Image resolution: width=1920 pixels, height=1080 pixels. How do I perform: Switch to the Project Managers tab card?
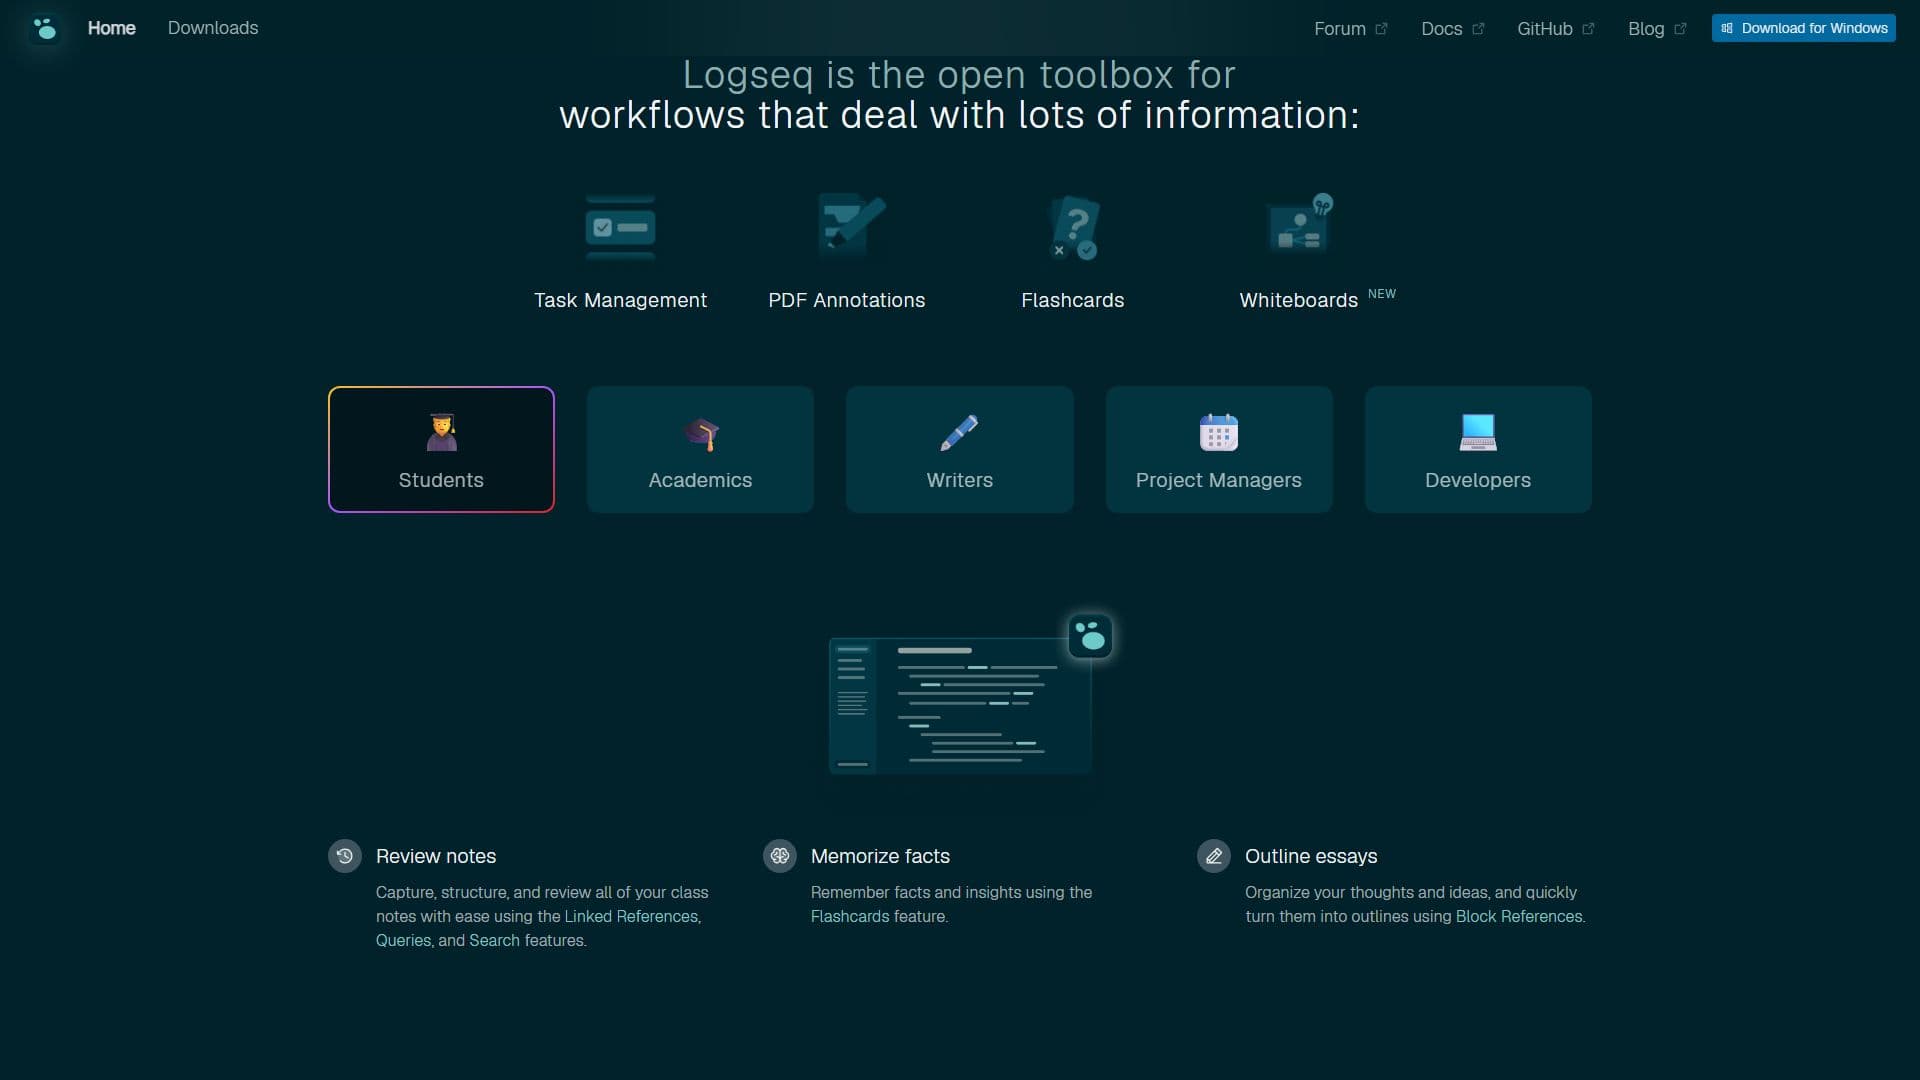1219,449
